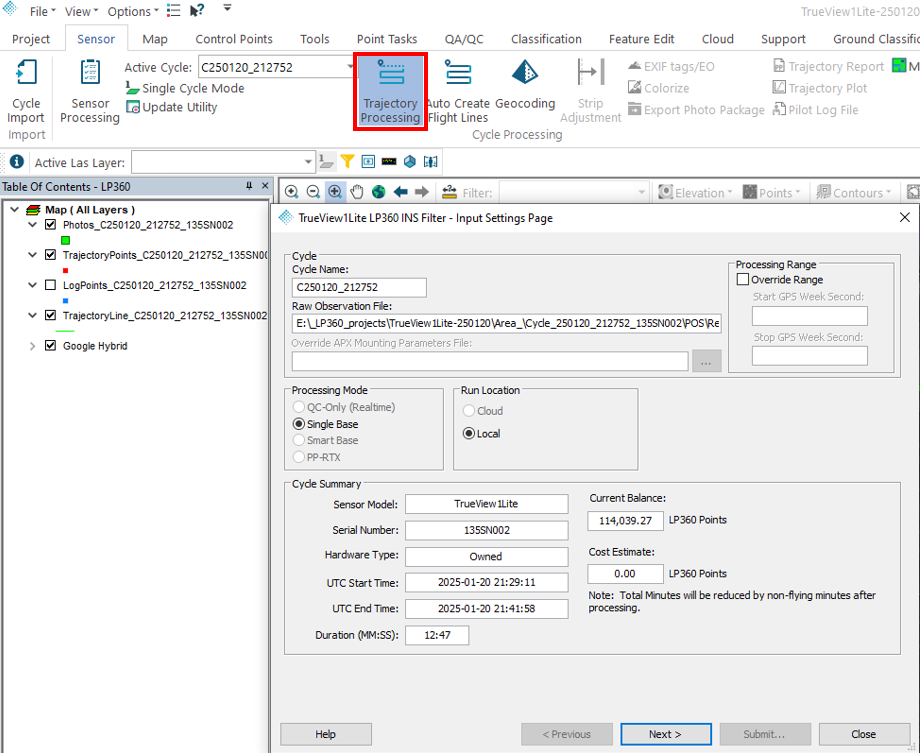922x753 pixels.
Task: Open the Active Las Layer dropdown
Action: [308, 162]
